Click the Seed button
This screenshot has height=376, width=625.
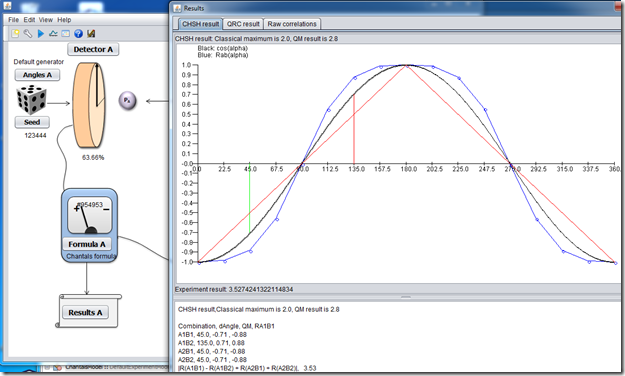tap(32, 122)
